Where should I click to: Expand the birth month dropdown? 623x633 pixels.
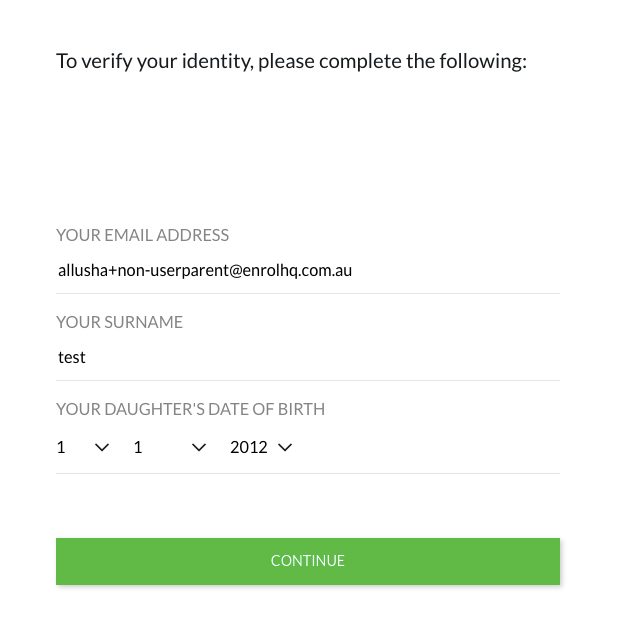coord(169,447)
